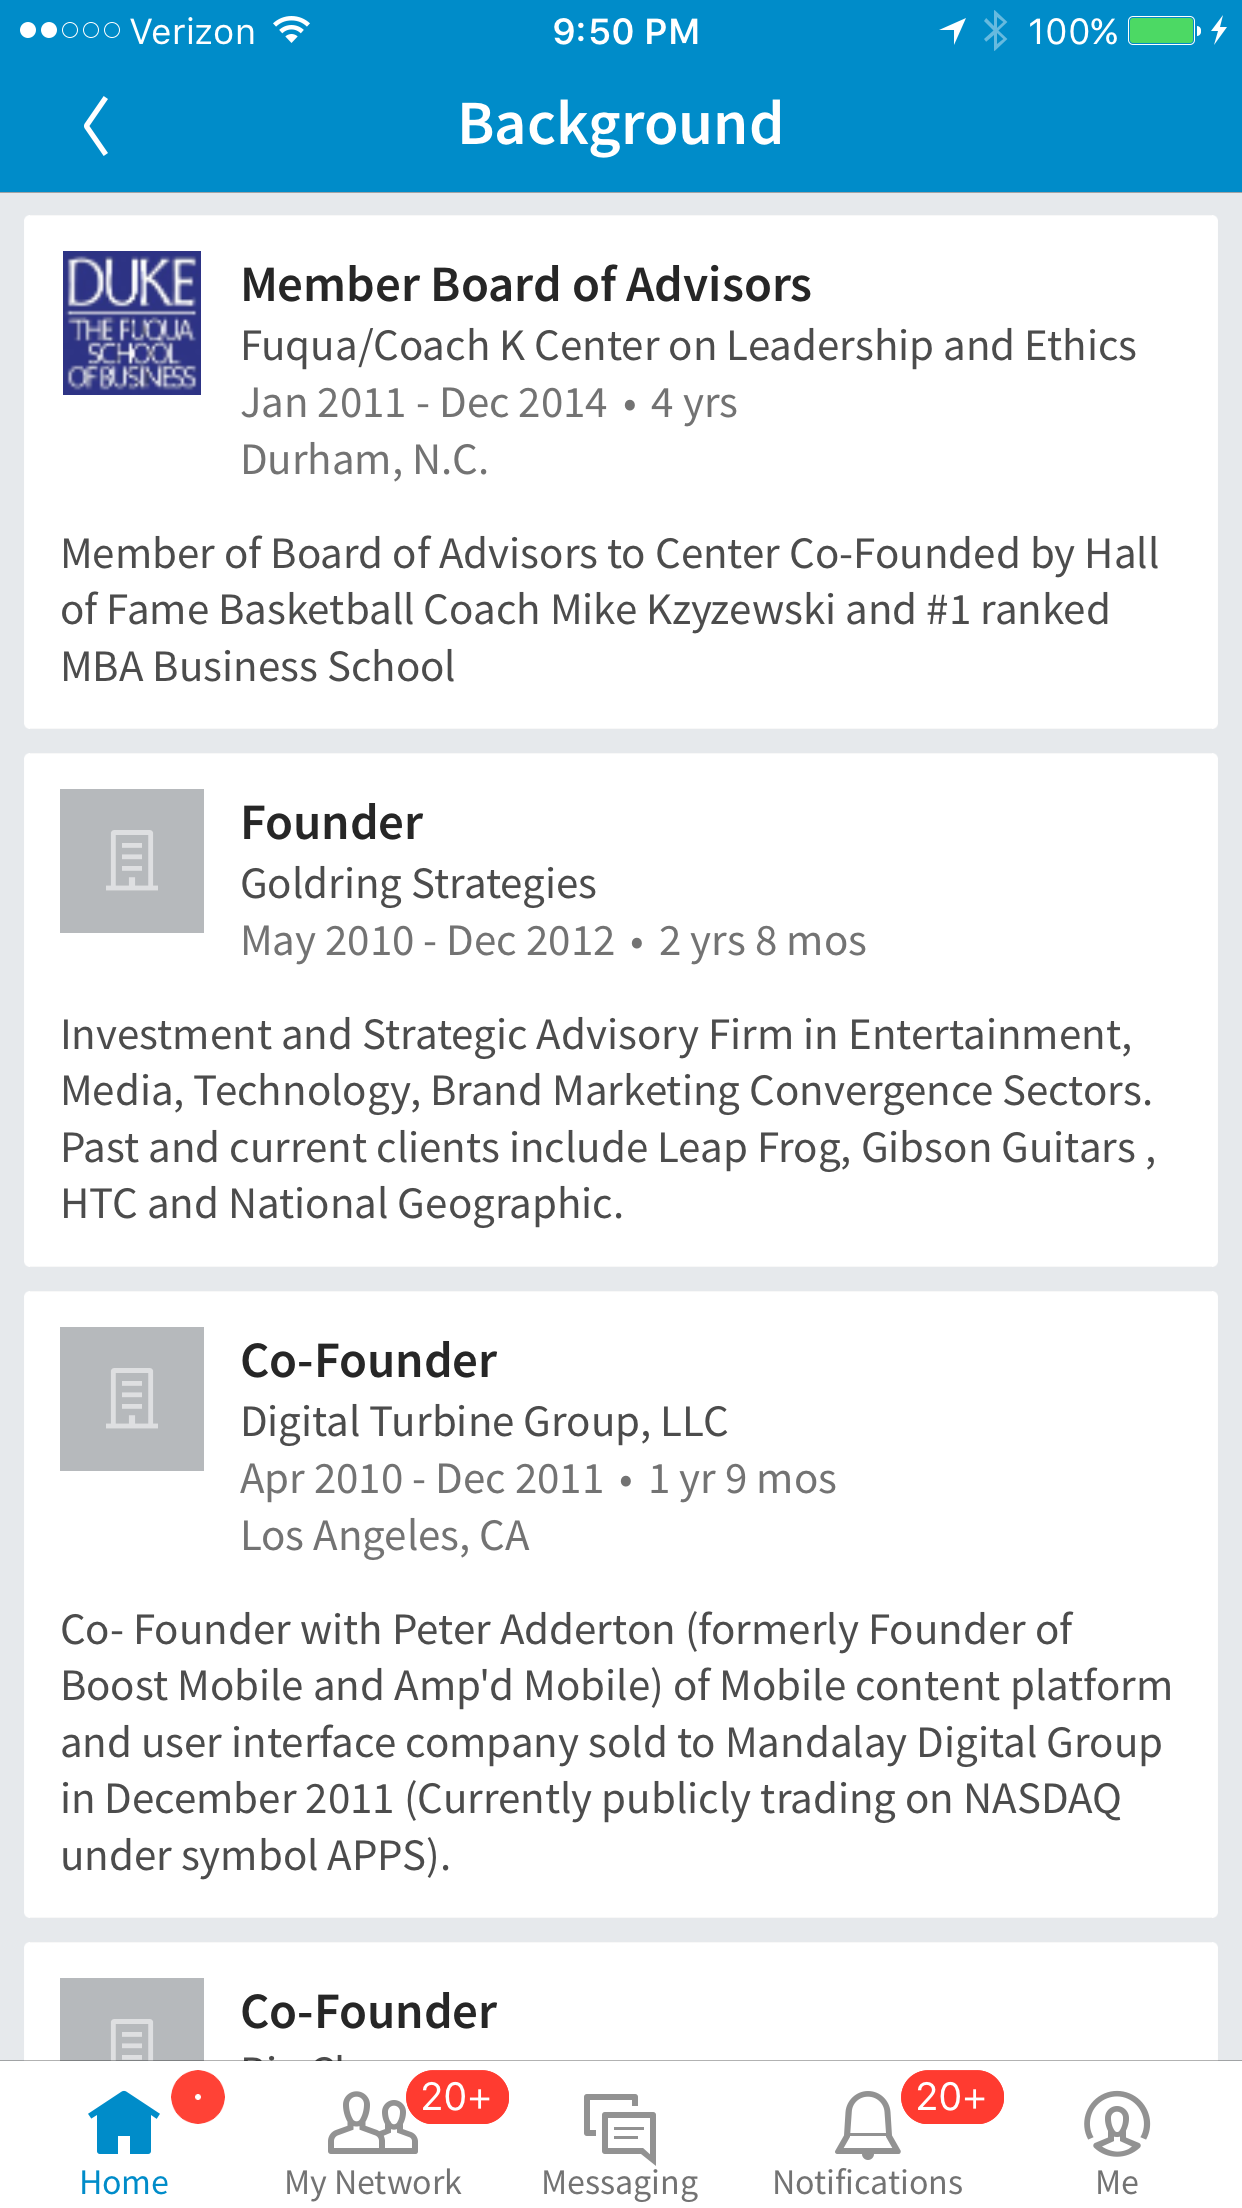This screenshot has width=1242, height=2208.
Task: Tap the 20+ badge on Notifications
Action: point(951,2097)
